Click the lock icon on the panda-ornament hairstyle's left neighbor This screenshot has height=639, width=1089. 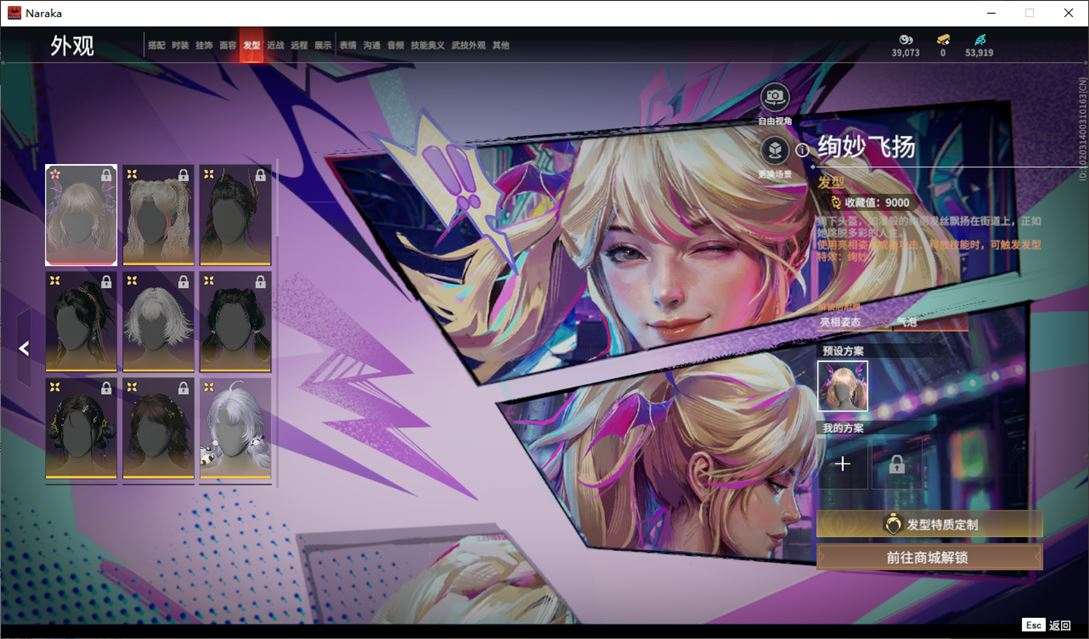(183, 388)
